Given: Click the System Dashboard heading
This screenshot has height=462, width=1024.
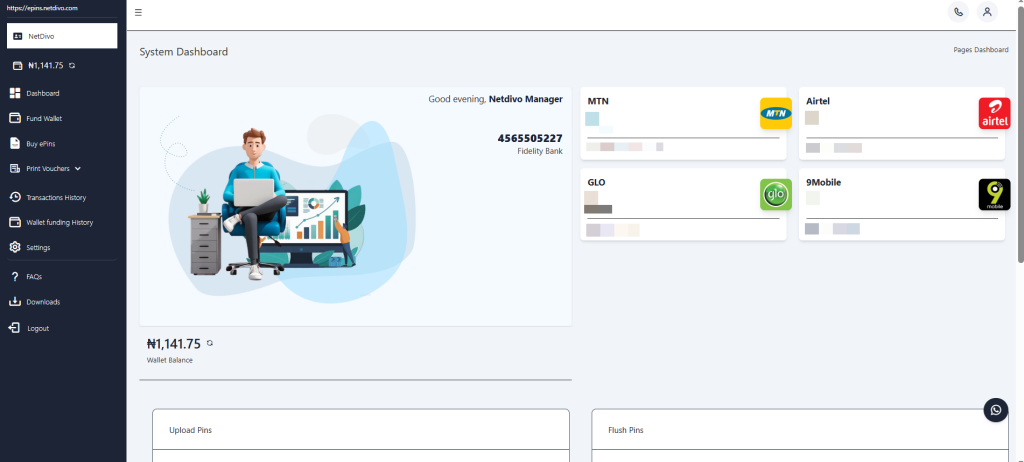Looking at the screenshot, I should click(x=184, y=52).
